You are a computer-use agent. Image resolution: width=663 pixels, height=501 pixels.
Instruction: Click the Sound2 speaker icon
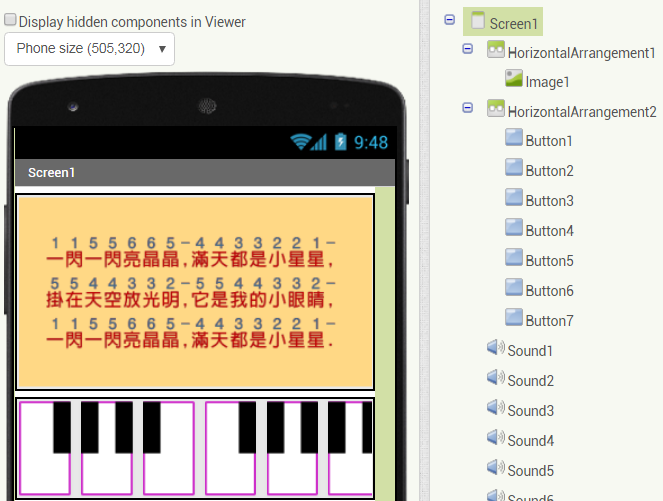tap(496, 378)
